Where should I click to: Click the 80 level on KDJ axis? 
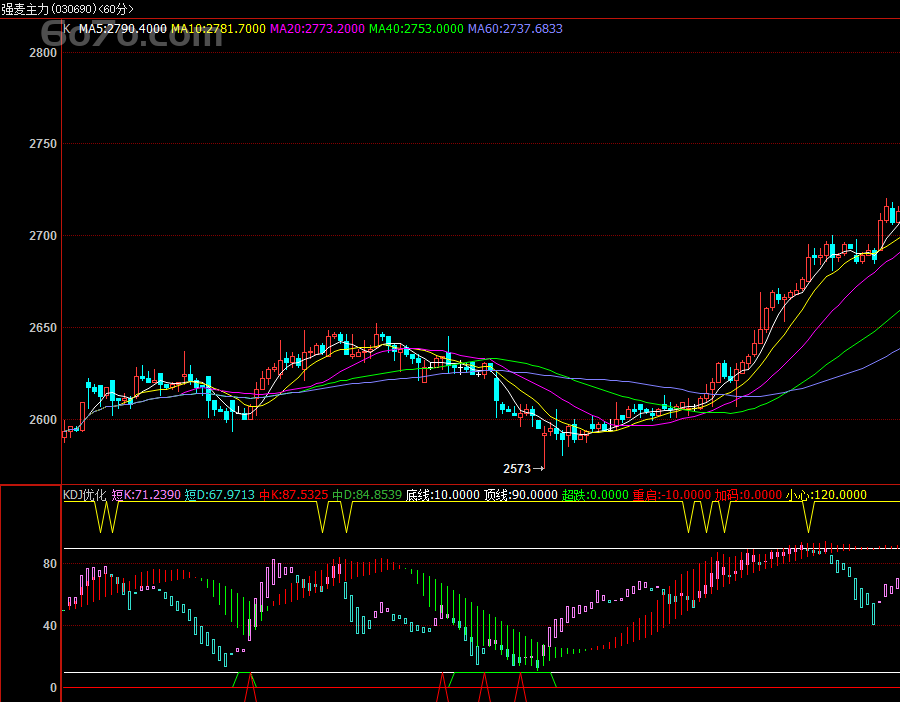click(50, 564)
